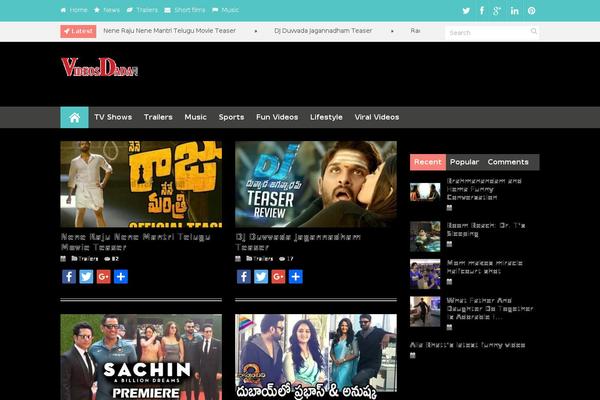
Task: Open the LinkedIn icon in top header
Action: click(x=514, y=11)
